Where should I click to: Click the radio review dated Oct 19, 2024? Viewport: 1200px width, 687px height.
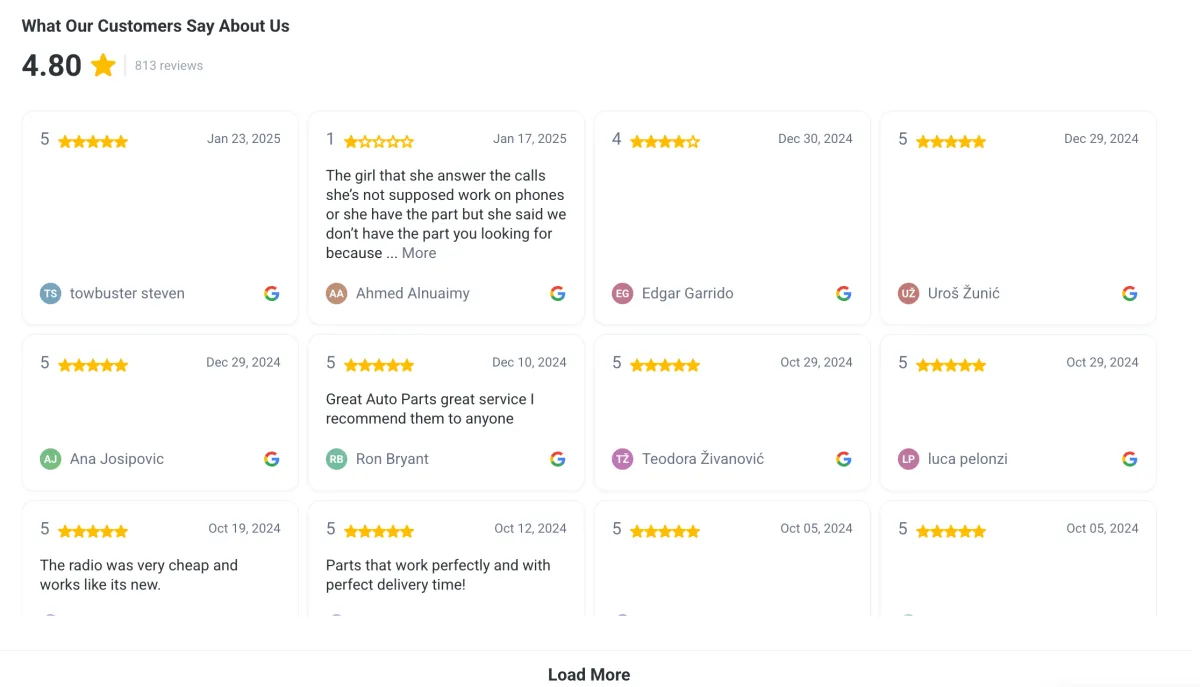tap(139, 575)
